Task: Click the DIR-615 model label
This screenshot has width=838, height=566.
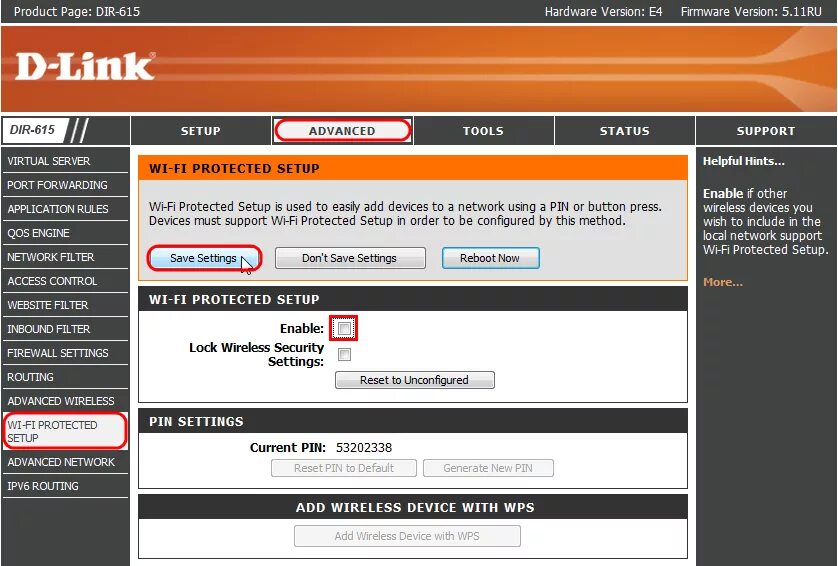Action: [32, 130]
